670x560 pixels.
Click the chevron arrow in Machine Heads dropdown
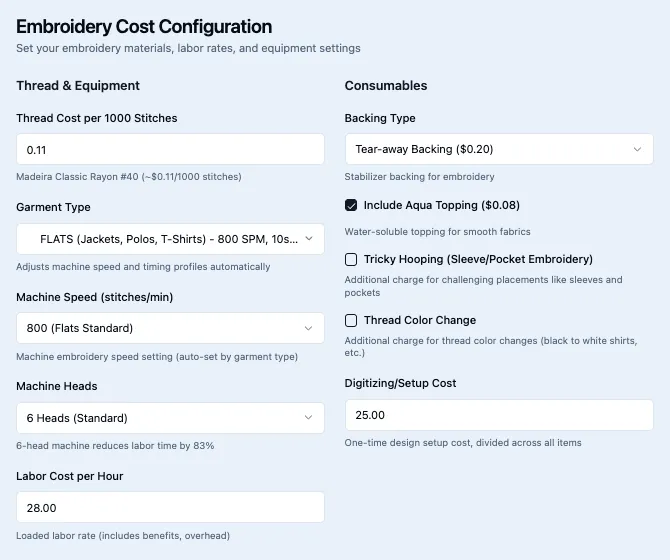click(x=308, y=418)
